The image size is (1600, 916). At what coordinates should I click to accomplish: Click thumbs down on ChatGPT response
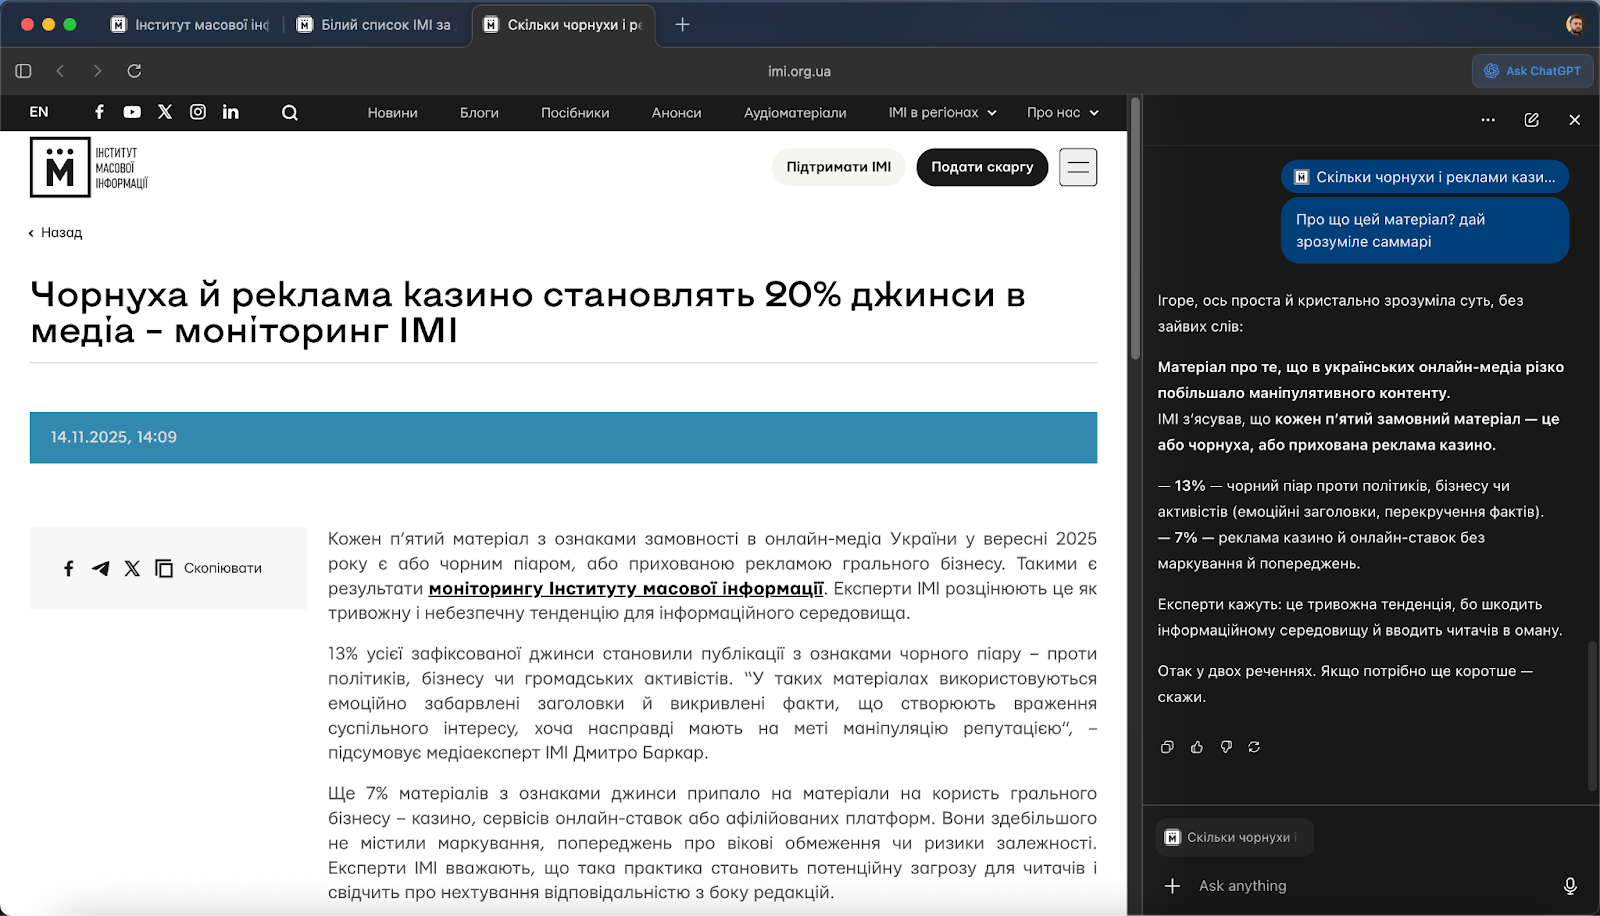click(1226, 747)
